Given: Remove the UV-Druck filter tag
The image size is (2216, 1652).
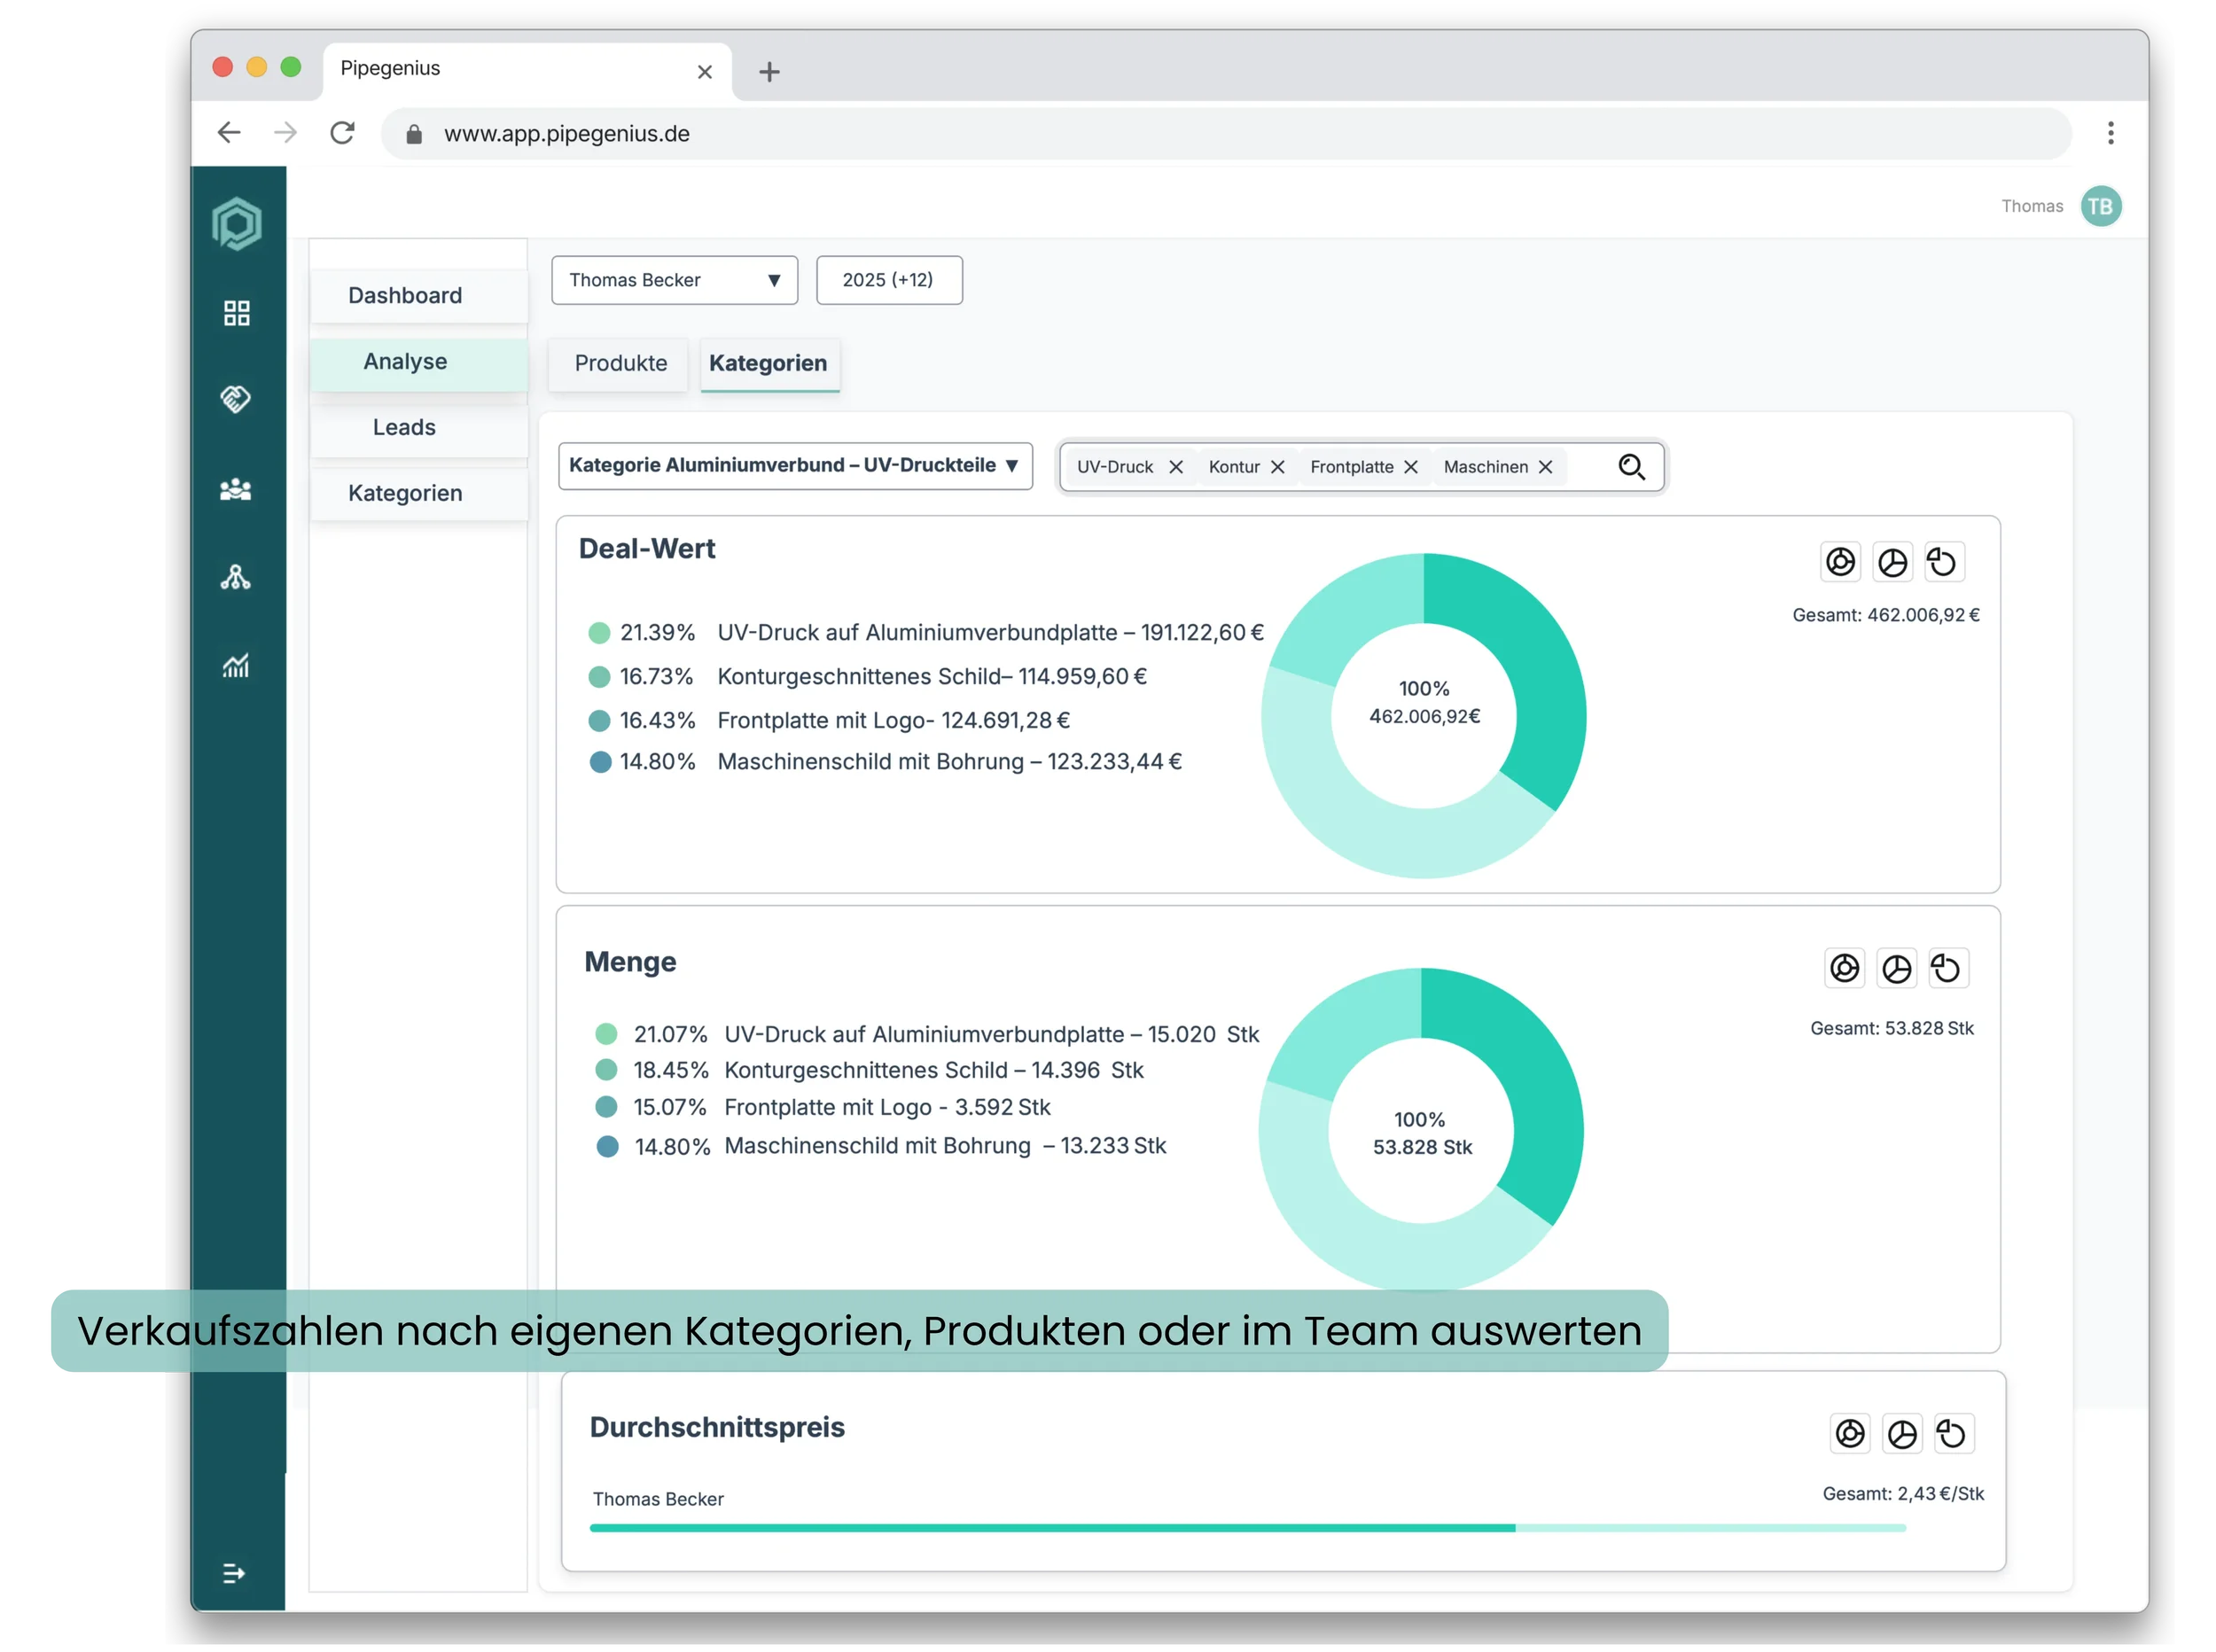Looking at the screenshot, I should pyautogui.click(x=1176, y=467).
